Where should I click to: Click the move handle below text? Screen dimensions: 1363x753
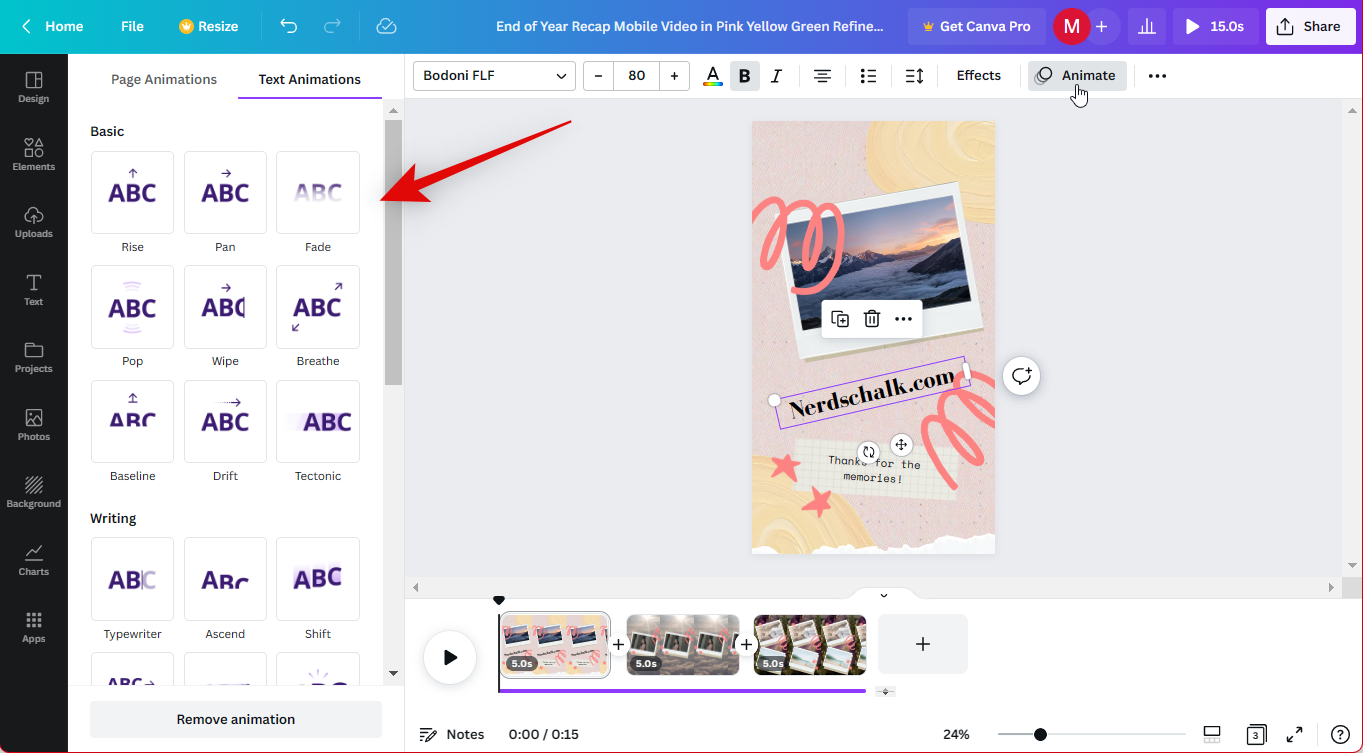click(901, 445)
